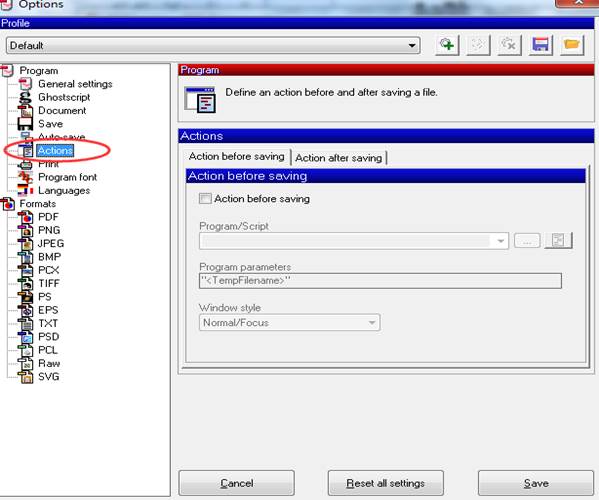599x500 pixels.
Task: Click the Reset all settings button
Action: click(385, 483)
